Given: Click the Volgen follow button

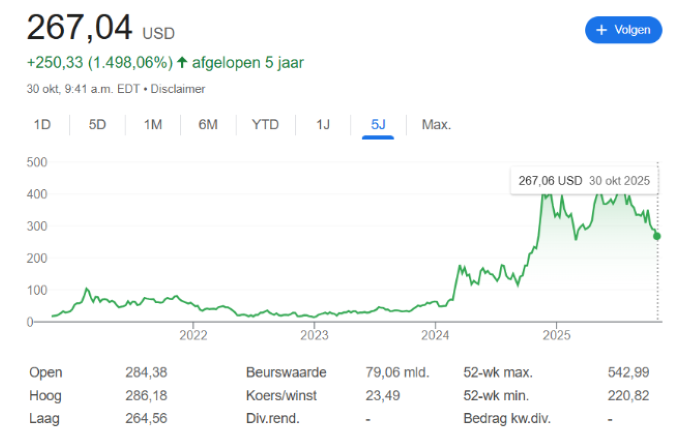Looking at the screenshot, I should [624, 30].
